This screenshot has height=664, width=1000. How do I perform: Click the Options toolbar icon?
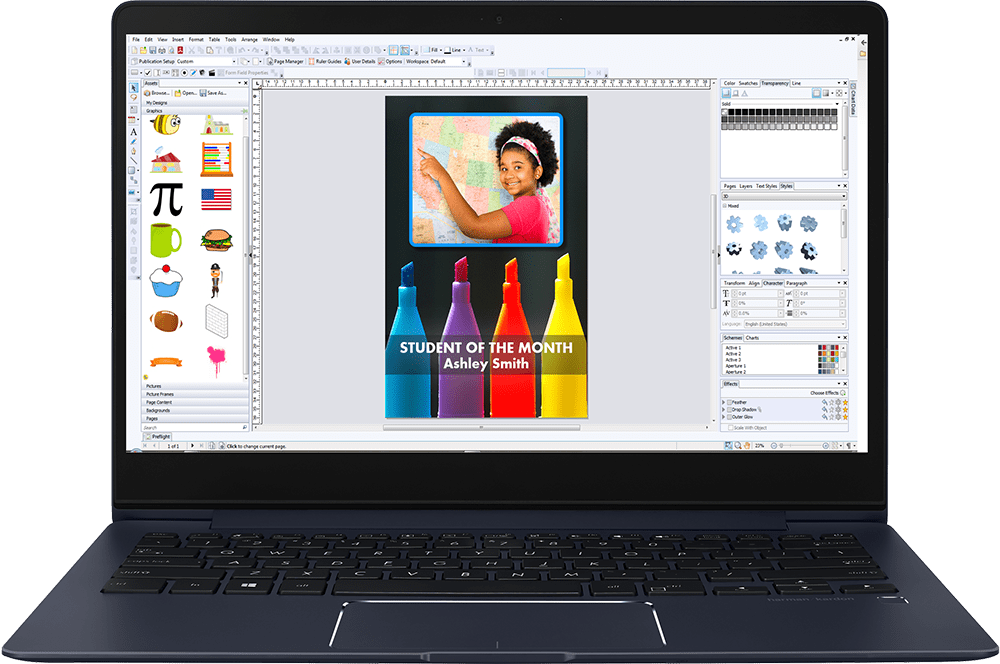click(x=390, y=60)
